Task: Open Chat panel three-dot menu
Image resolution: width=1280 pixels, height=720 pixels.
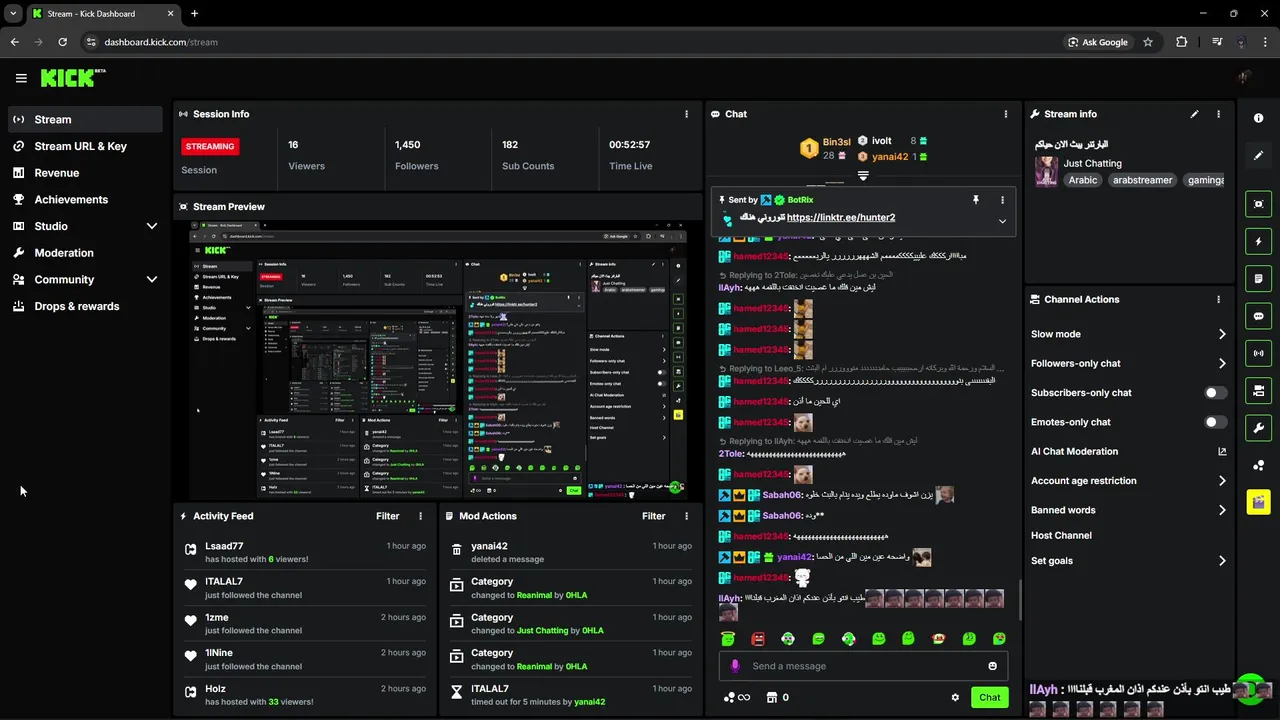Action: tap(1006, 114)
